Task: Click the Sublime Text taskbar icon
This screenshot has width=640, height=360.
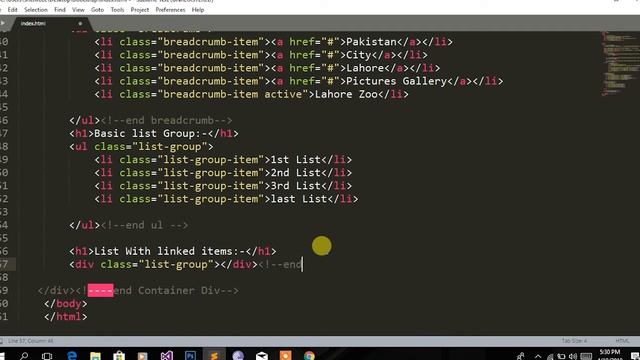Action: [x=214, y=356]
